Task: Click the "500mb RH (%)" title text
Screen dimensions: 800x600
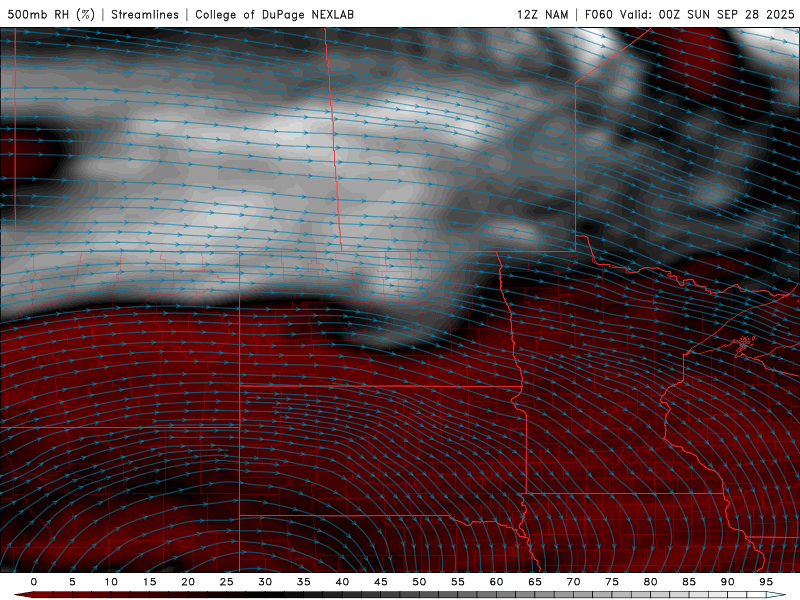Action: 51,14
